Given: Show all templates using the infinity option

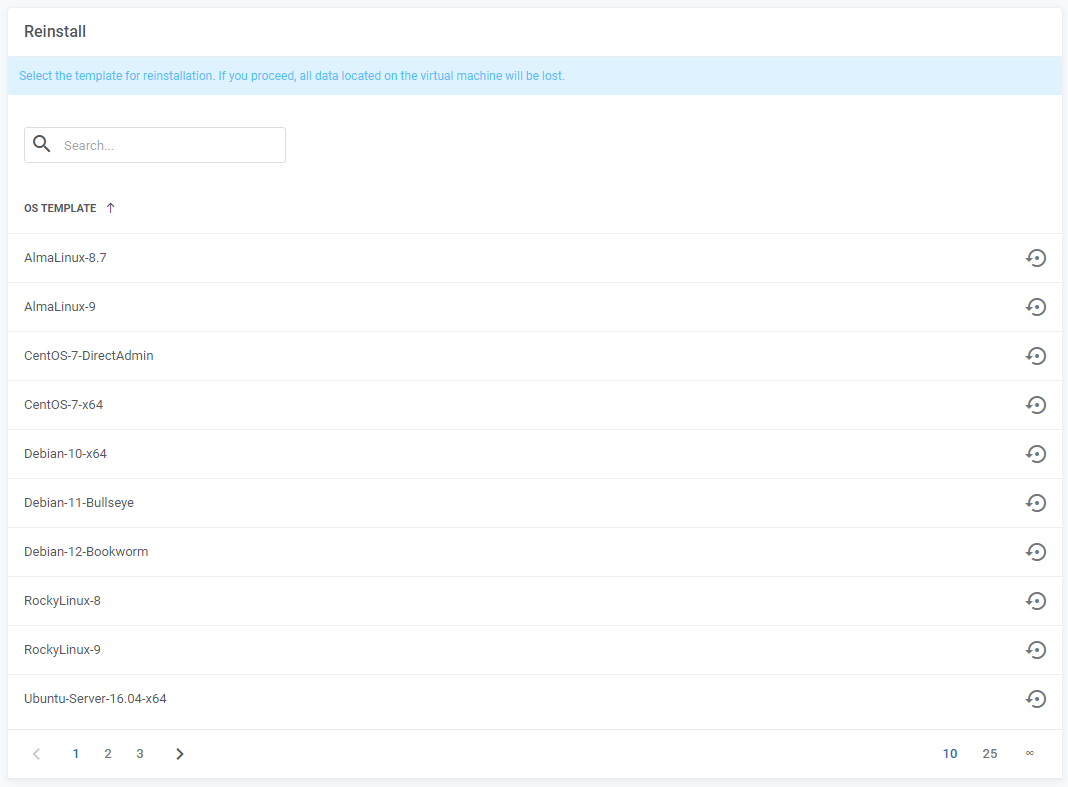Looking at the screenshot, I should (1029, 753).
